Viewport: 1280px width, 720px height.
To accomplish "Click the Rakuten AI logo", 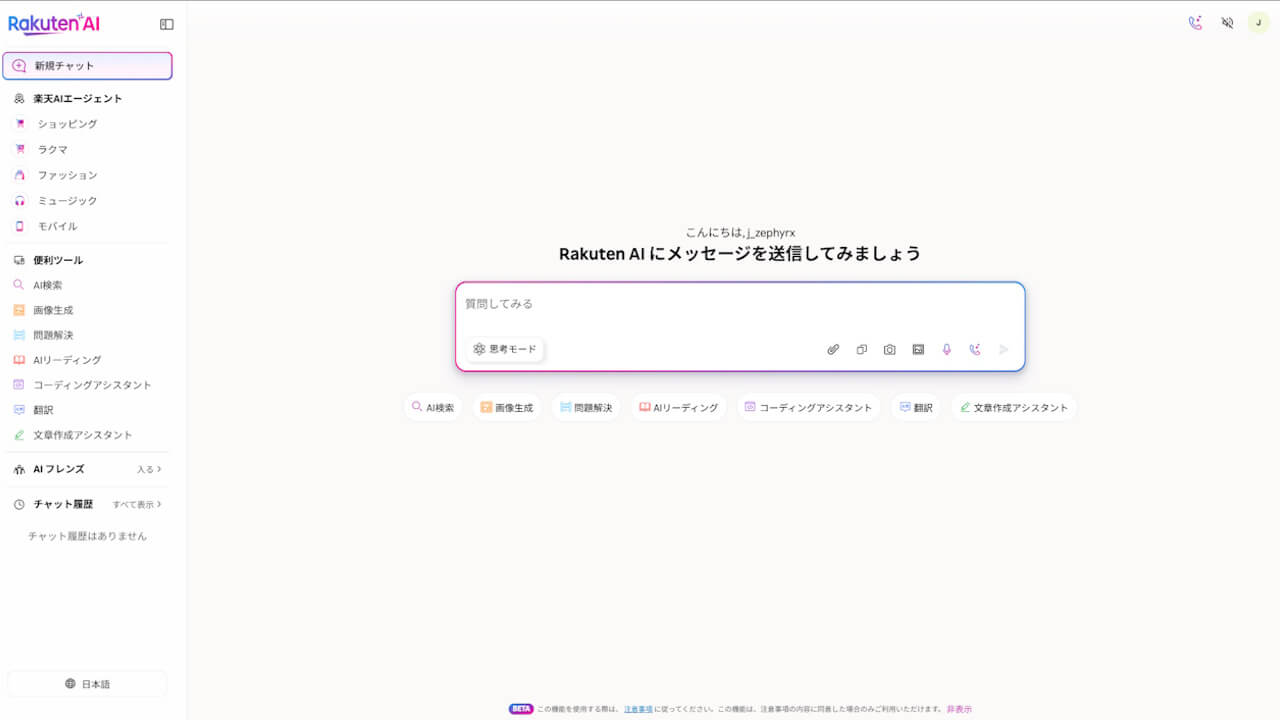I will (55, 24).
